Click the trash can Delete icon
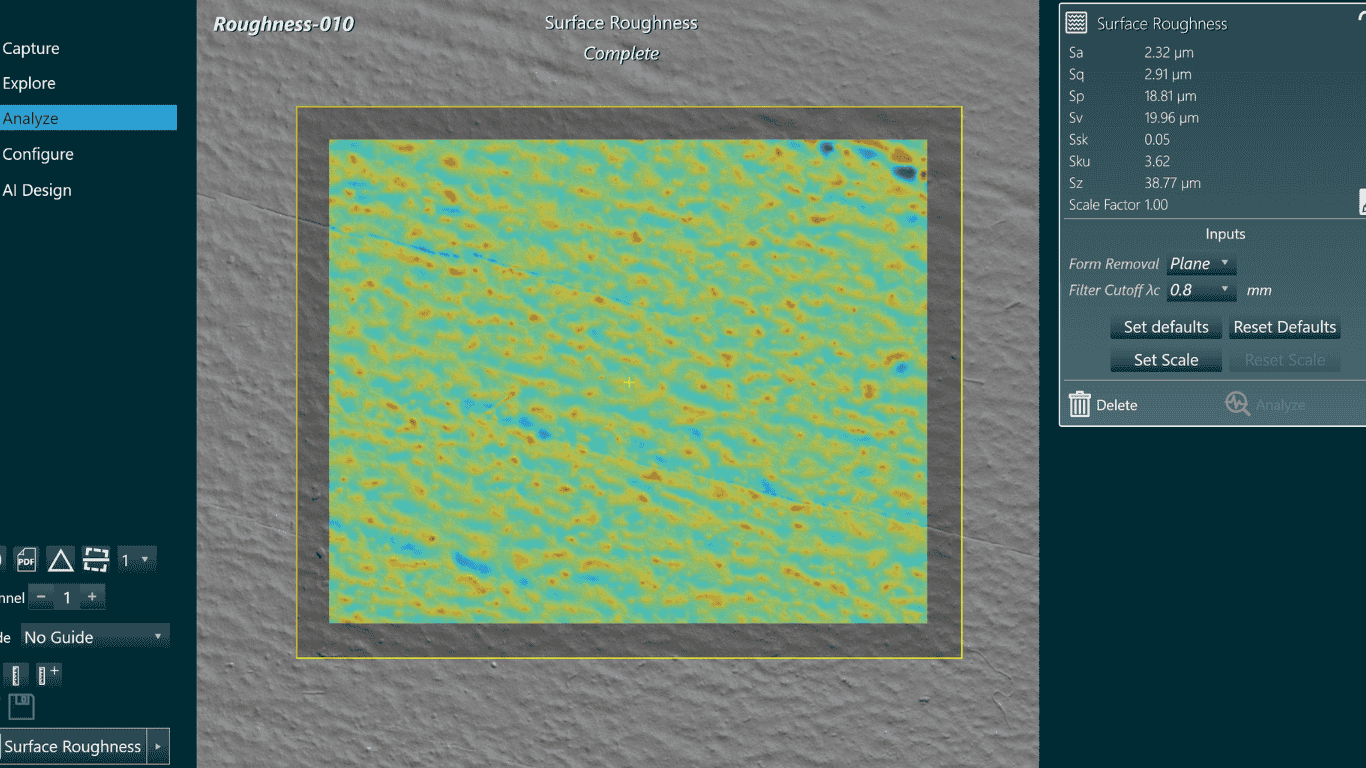The image size is (1366, 768). (x=1080, y=405)
